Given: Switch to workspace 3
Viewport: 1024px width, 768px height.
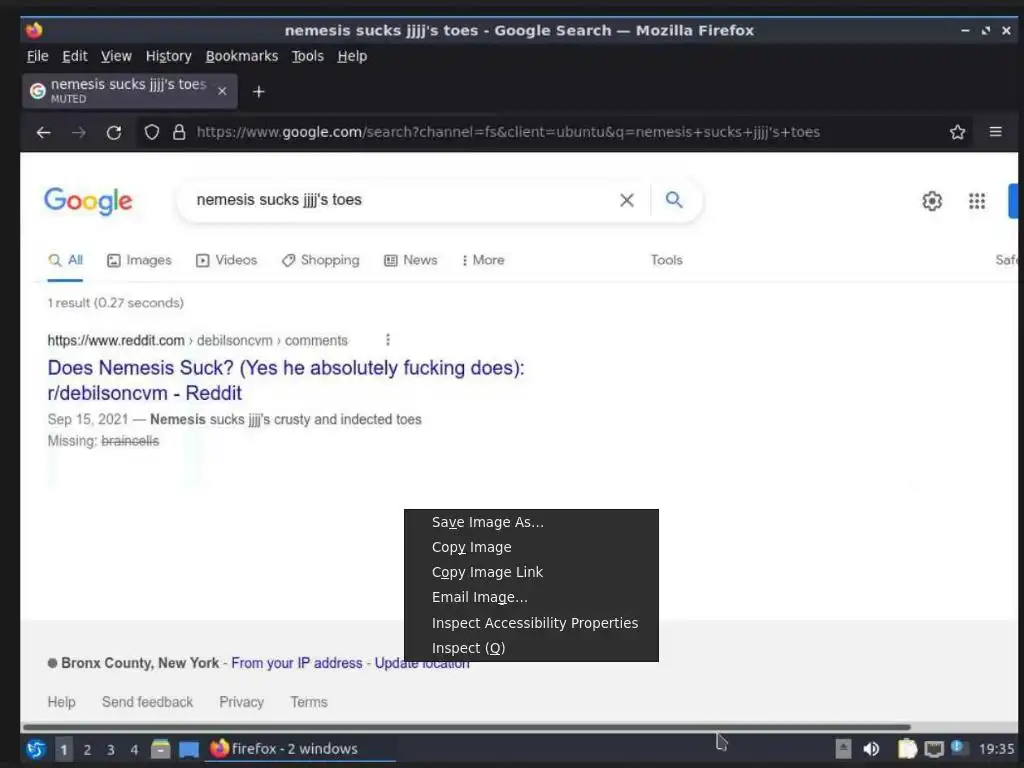Looking at the screenshot, I should click(x=110, y=749).
